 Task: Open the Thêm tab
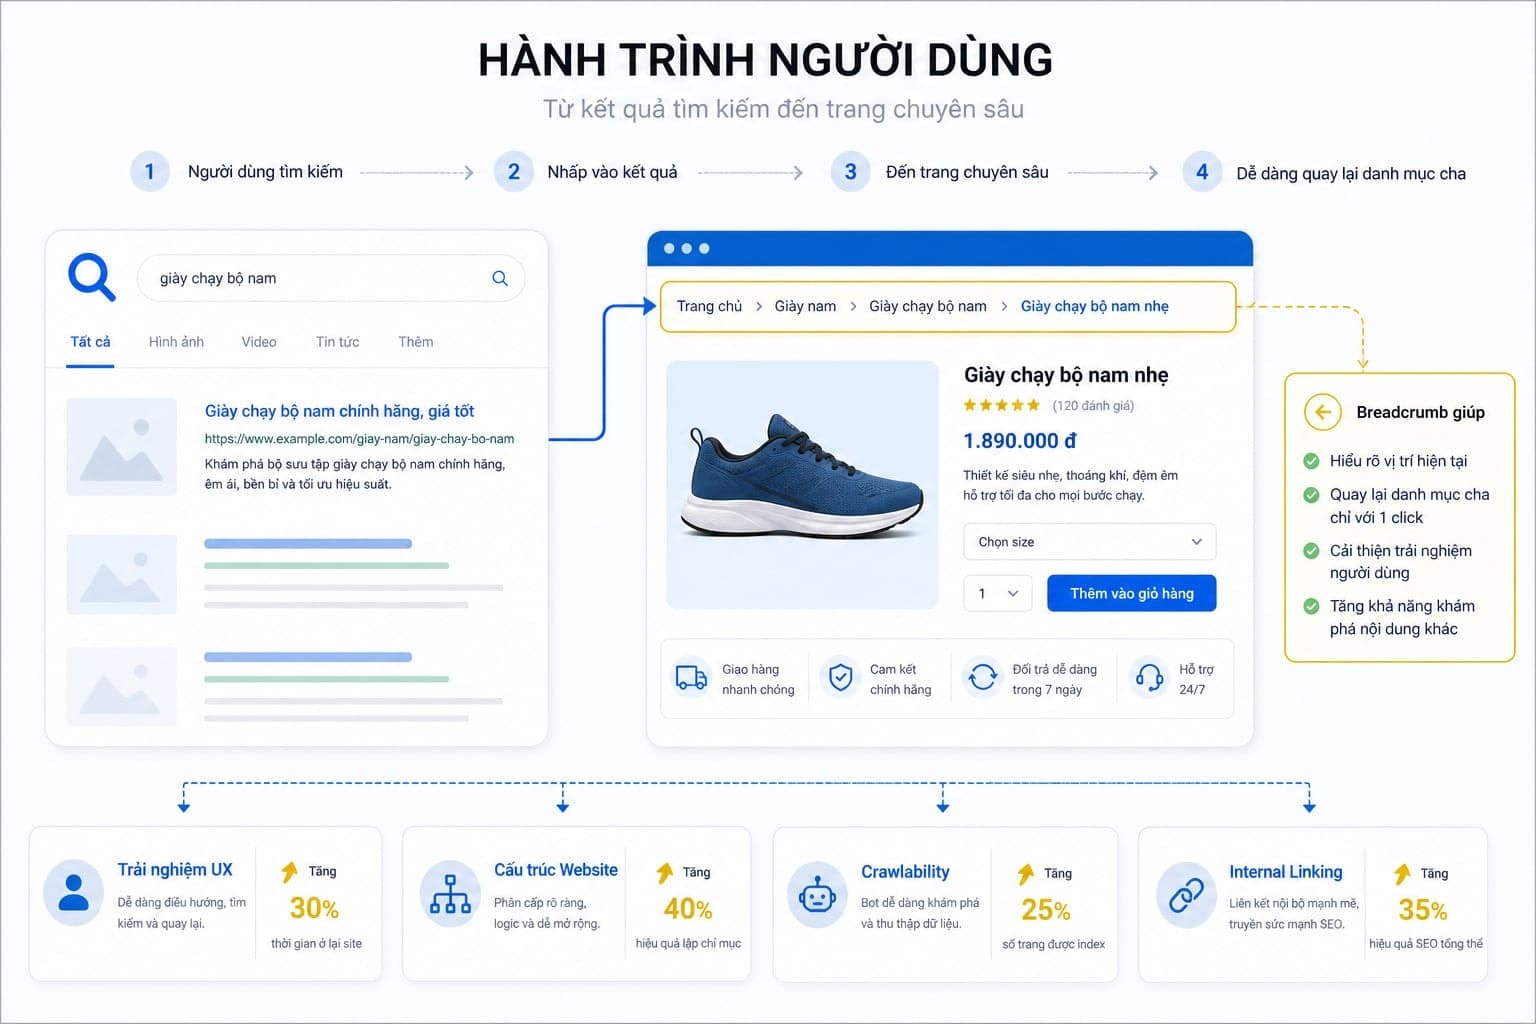click(x=416, y=342)
